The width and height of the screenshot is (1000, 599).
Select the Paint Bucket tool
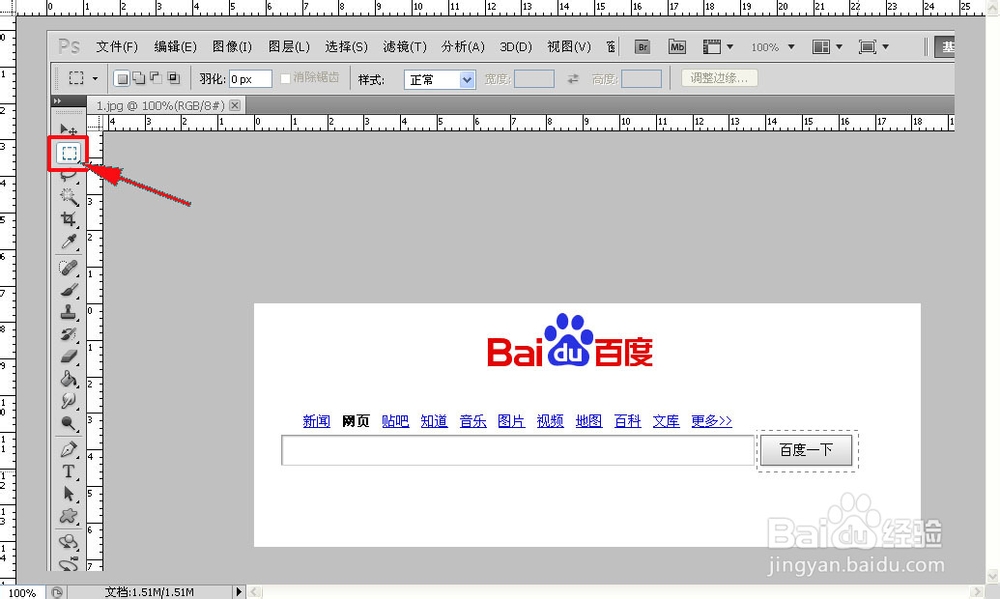[69, 379]
